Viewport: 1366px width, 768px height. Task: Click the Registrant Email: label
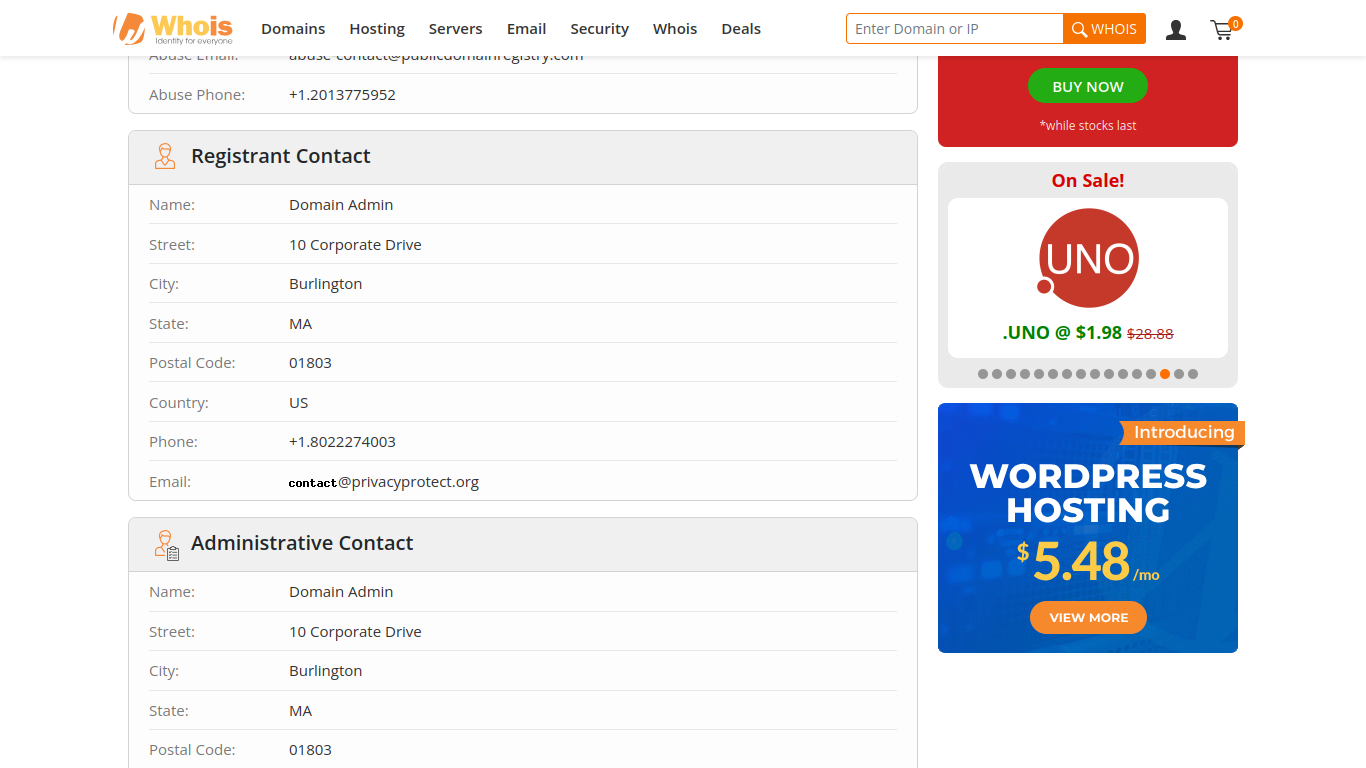[x=170, y=482]
